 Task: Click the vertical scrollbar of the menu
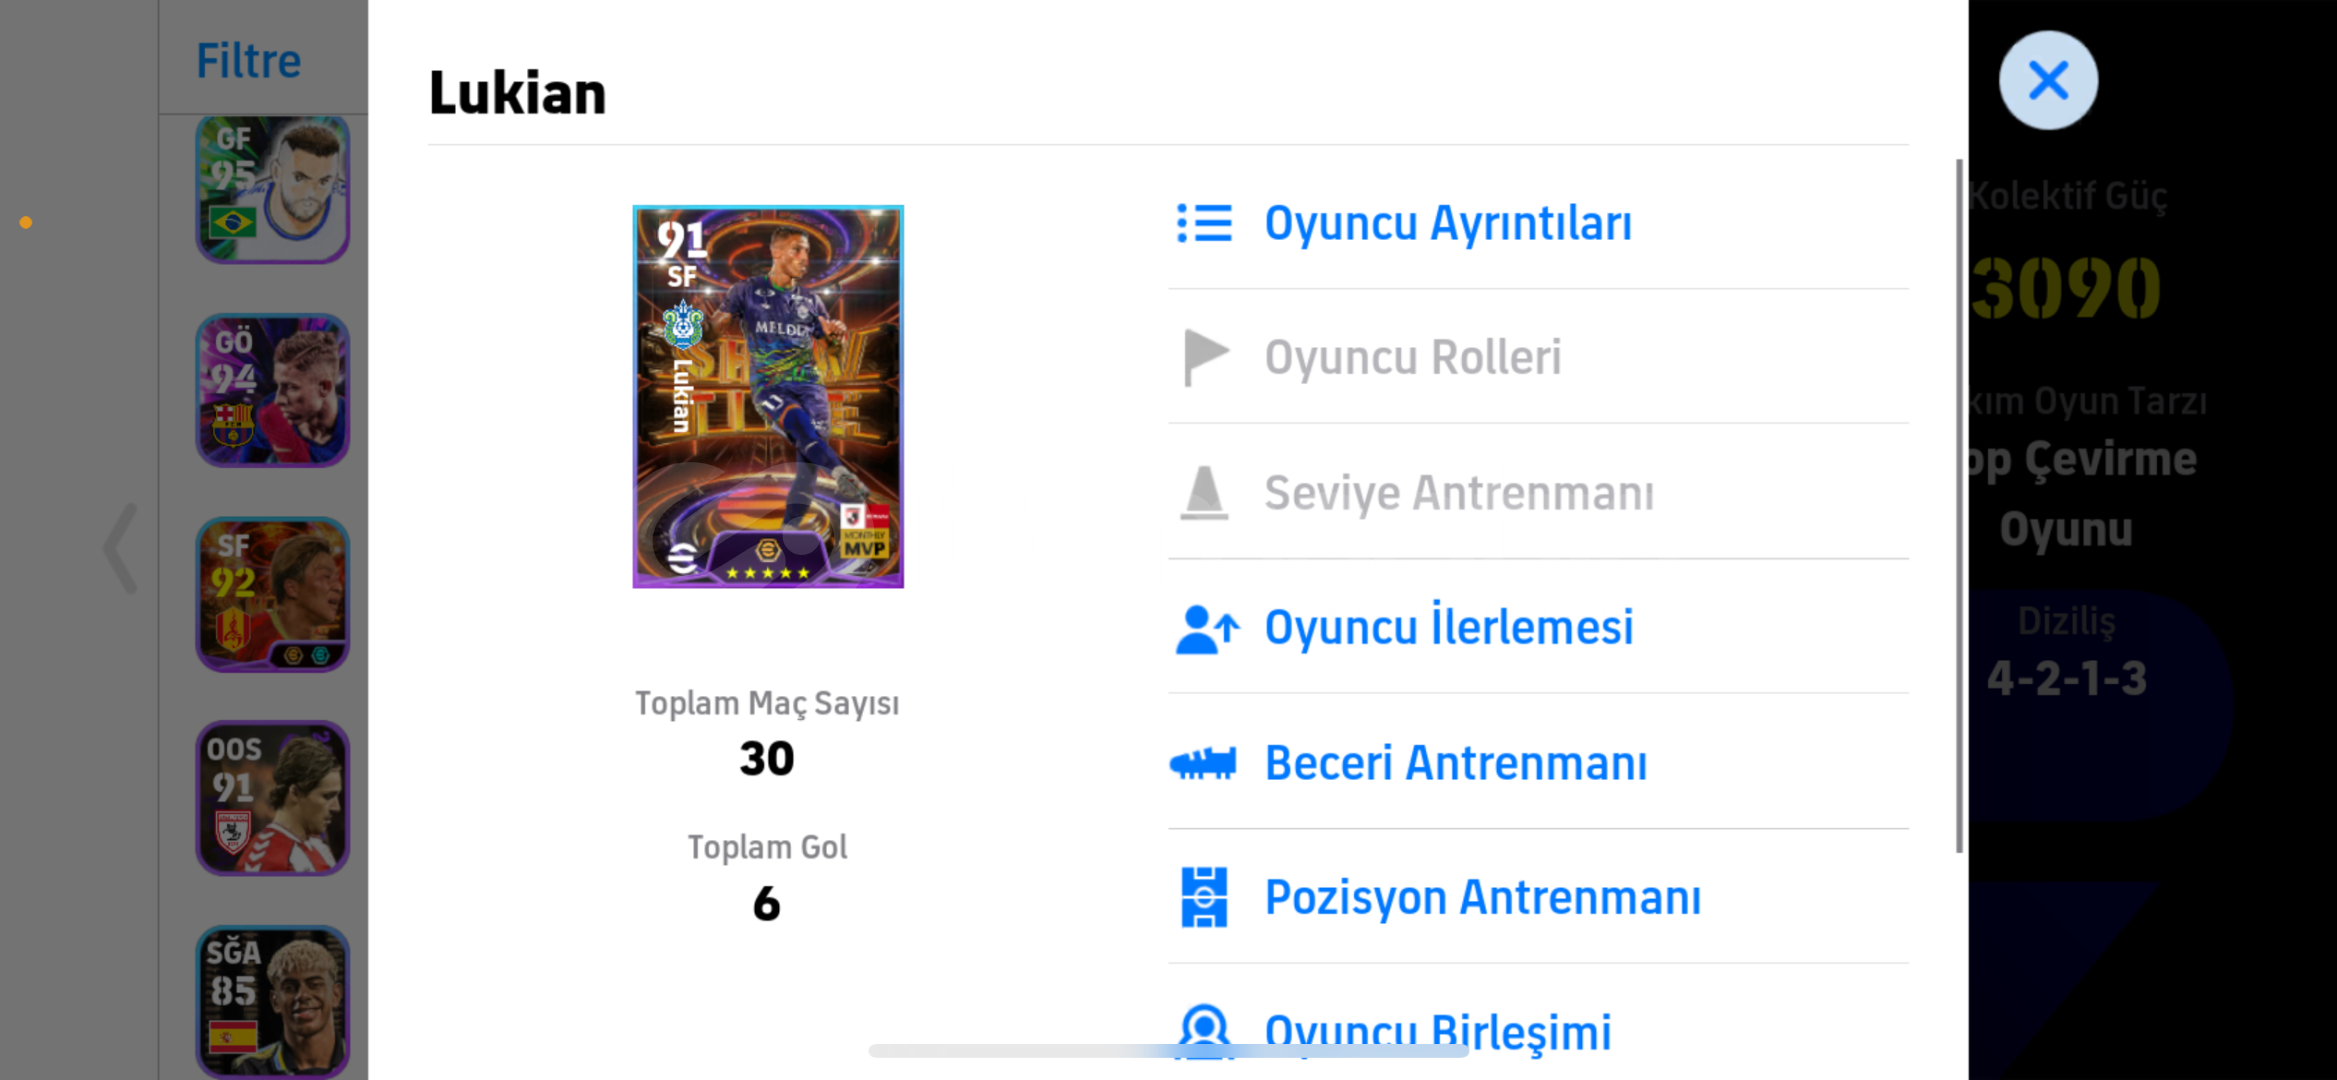click(x=1959, y=506)
